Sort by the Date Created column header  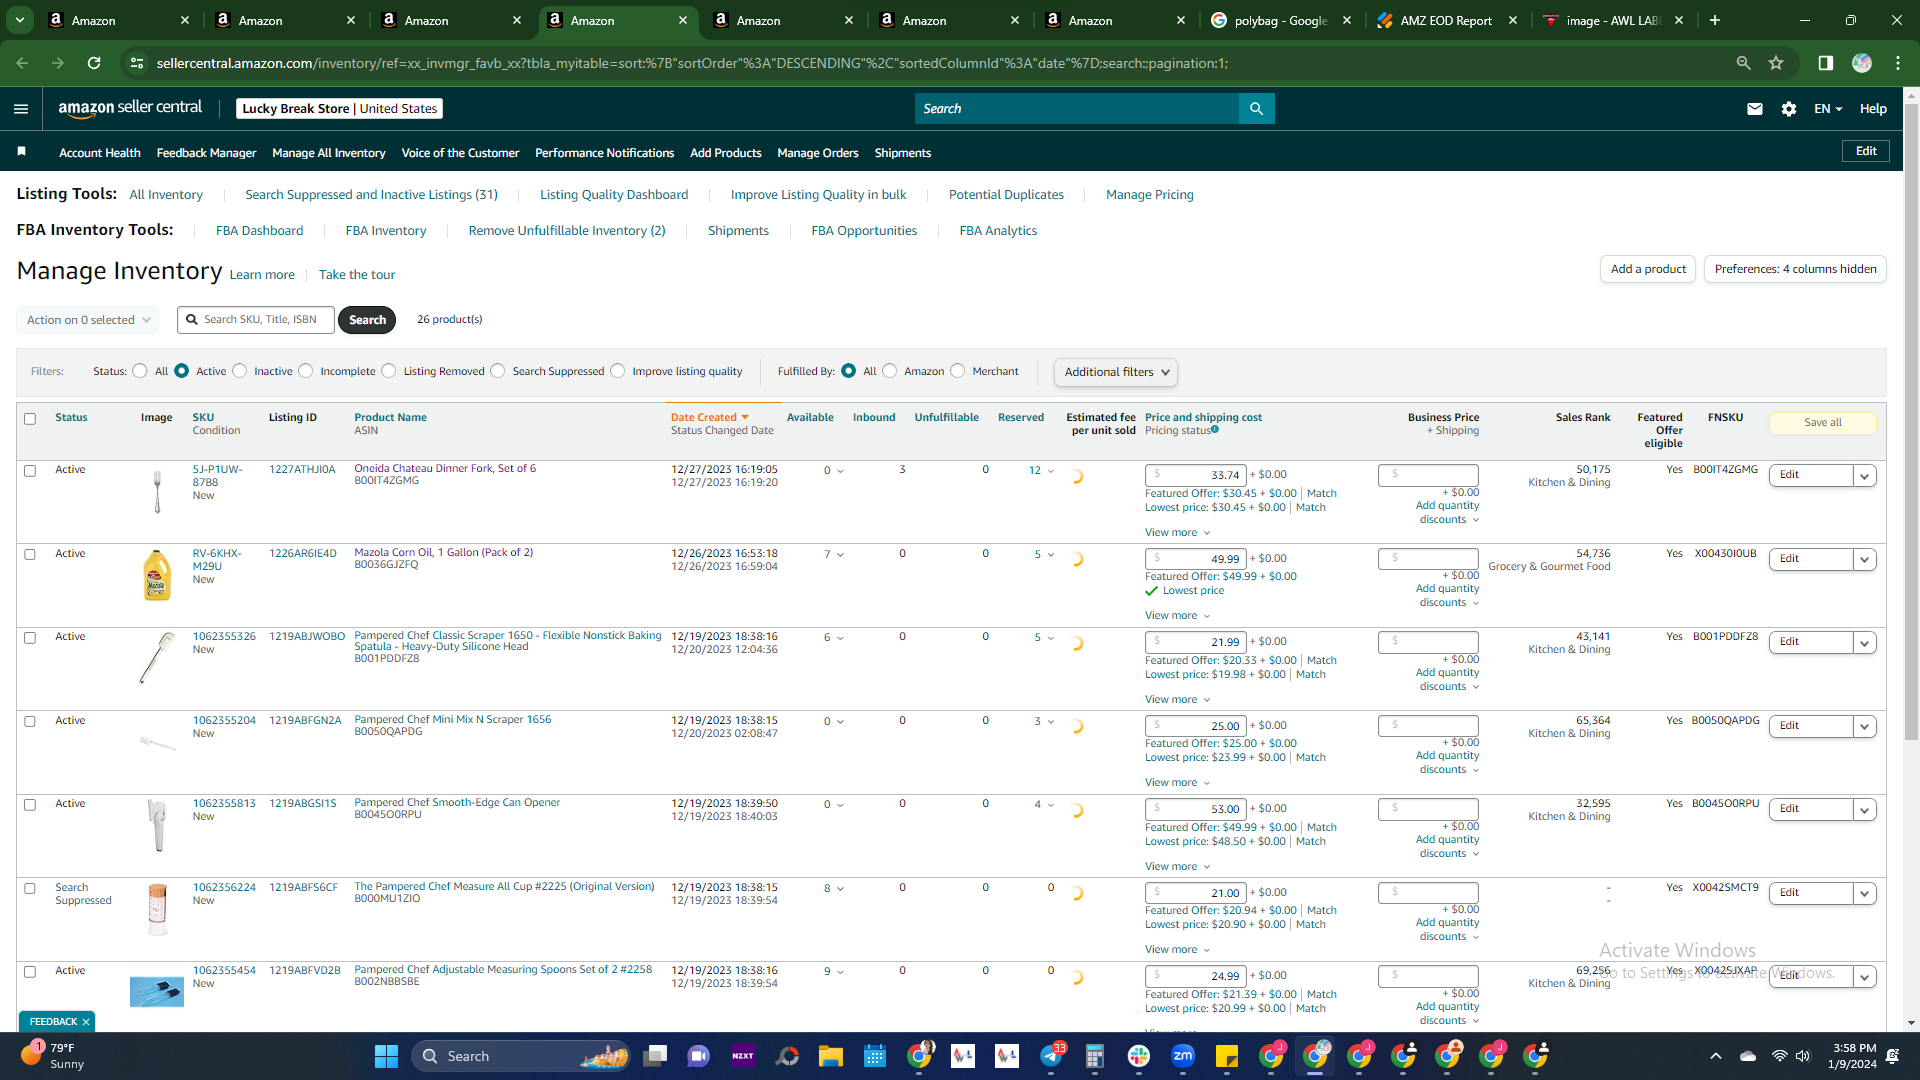pyautogui.click(x=710, y=418)
